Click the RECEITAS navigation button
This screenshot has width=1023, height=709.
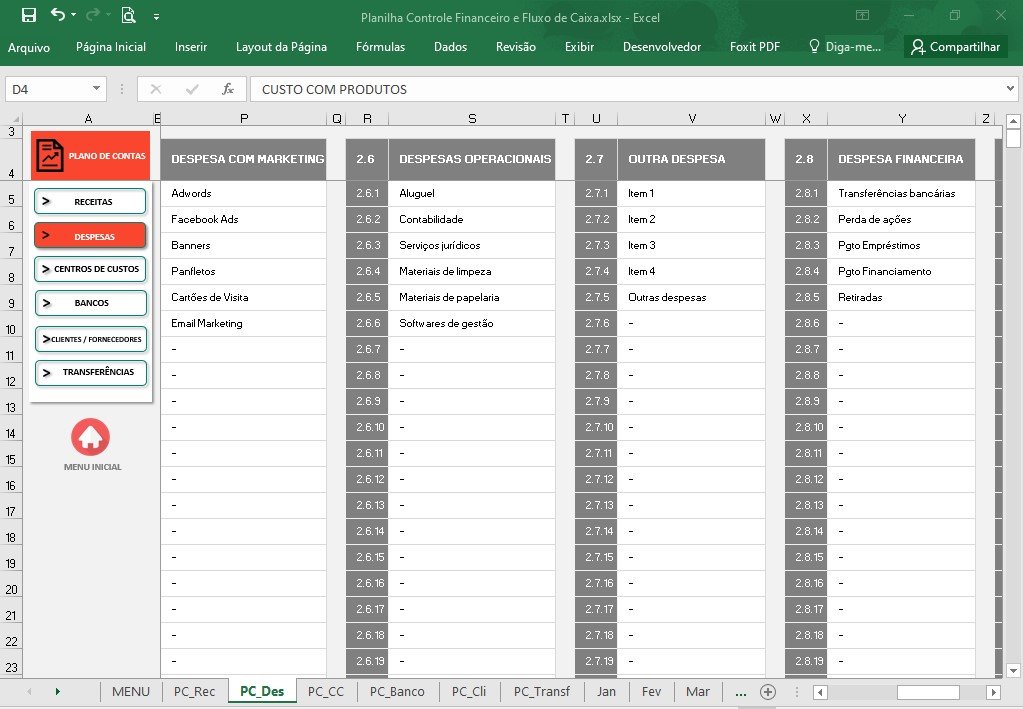(x=90, y=202)
